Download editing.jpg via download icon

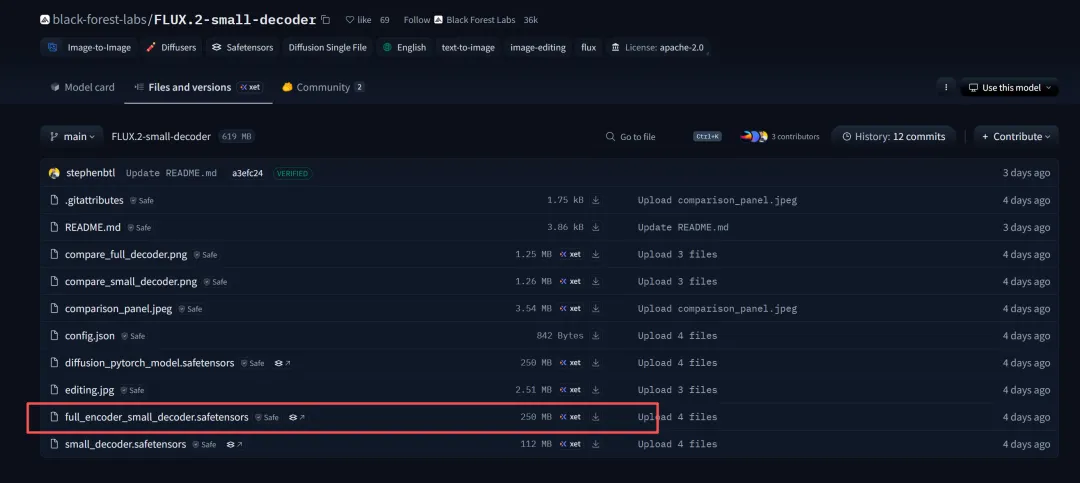(x=596, y=390)
